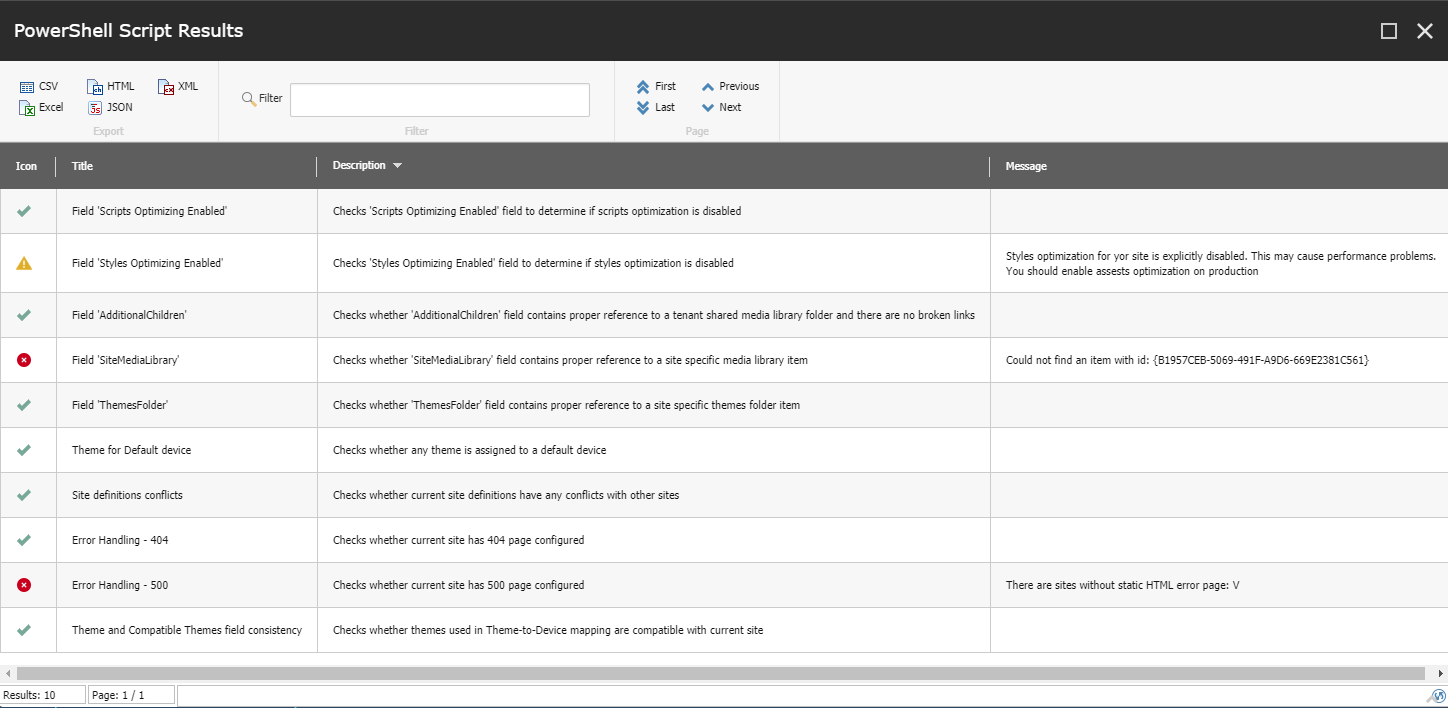The height and width of the screenshot is (708, 1448).
Task: Go to the Previous page
Action: click(730, 87)
